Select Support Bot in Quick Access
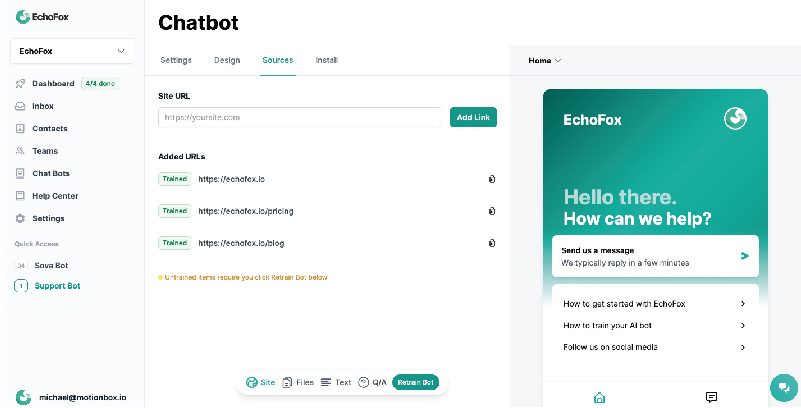The width and height of the screenshot is (801, 408). click(x=56, y=286)
